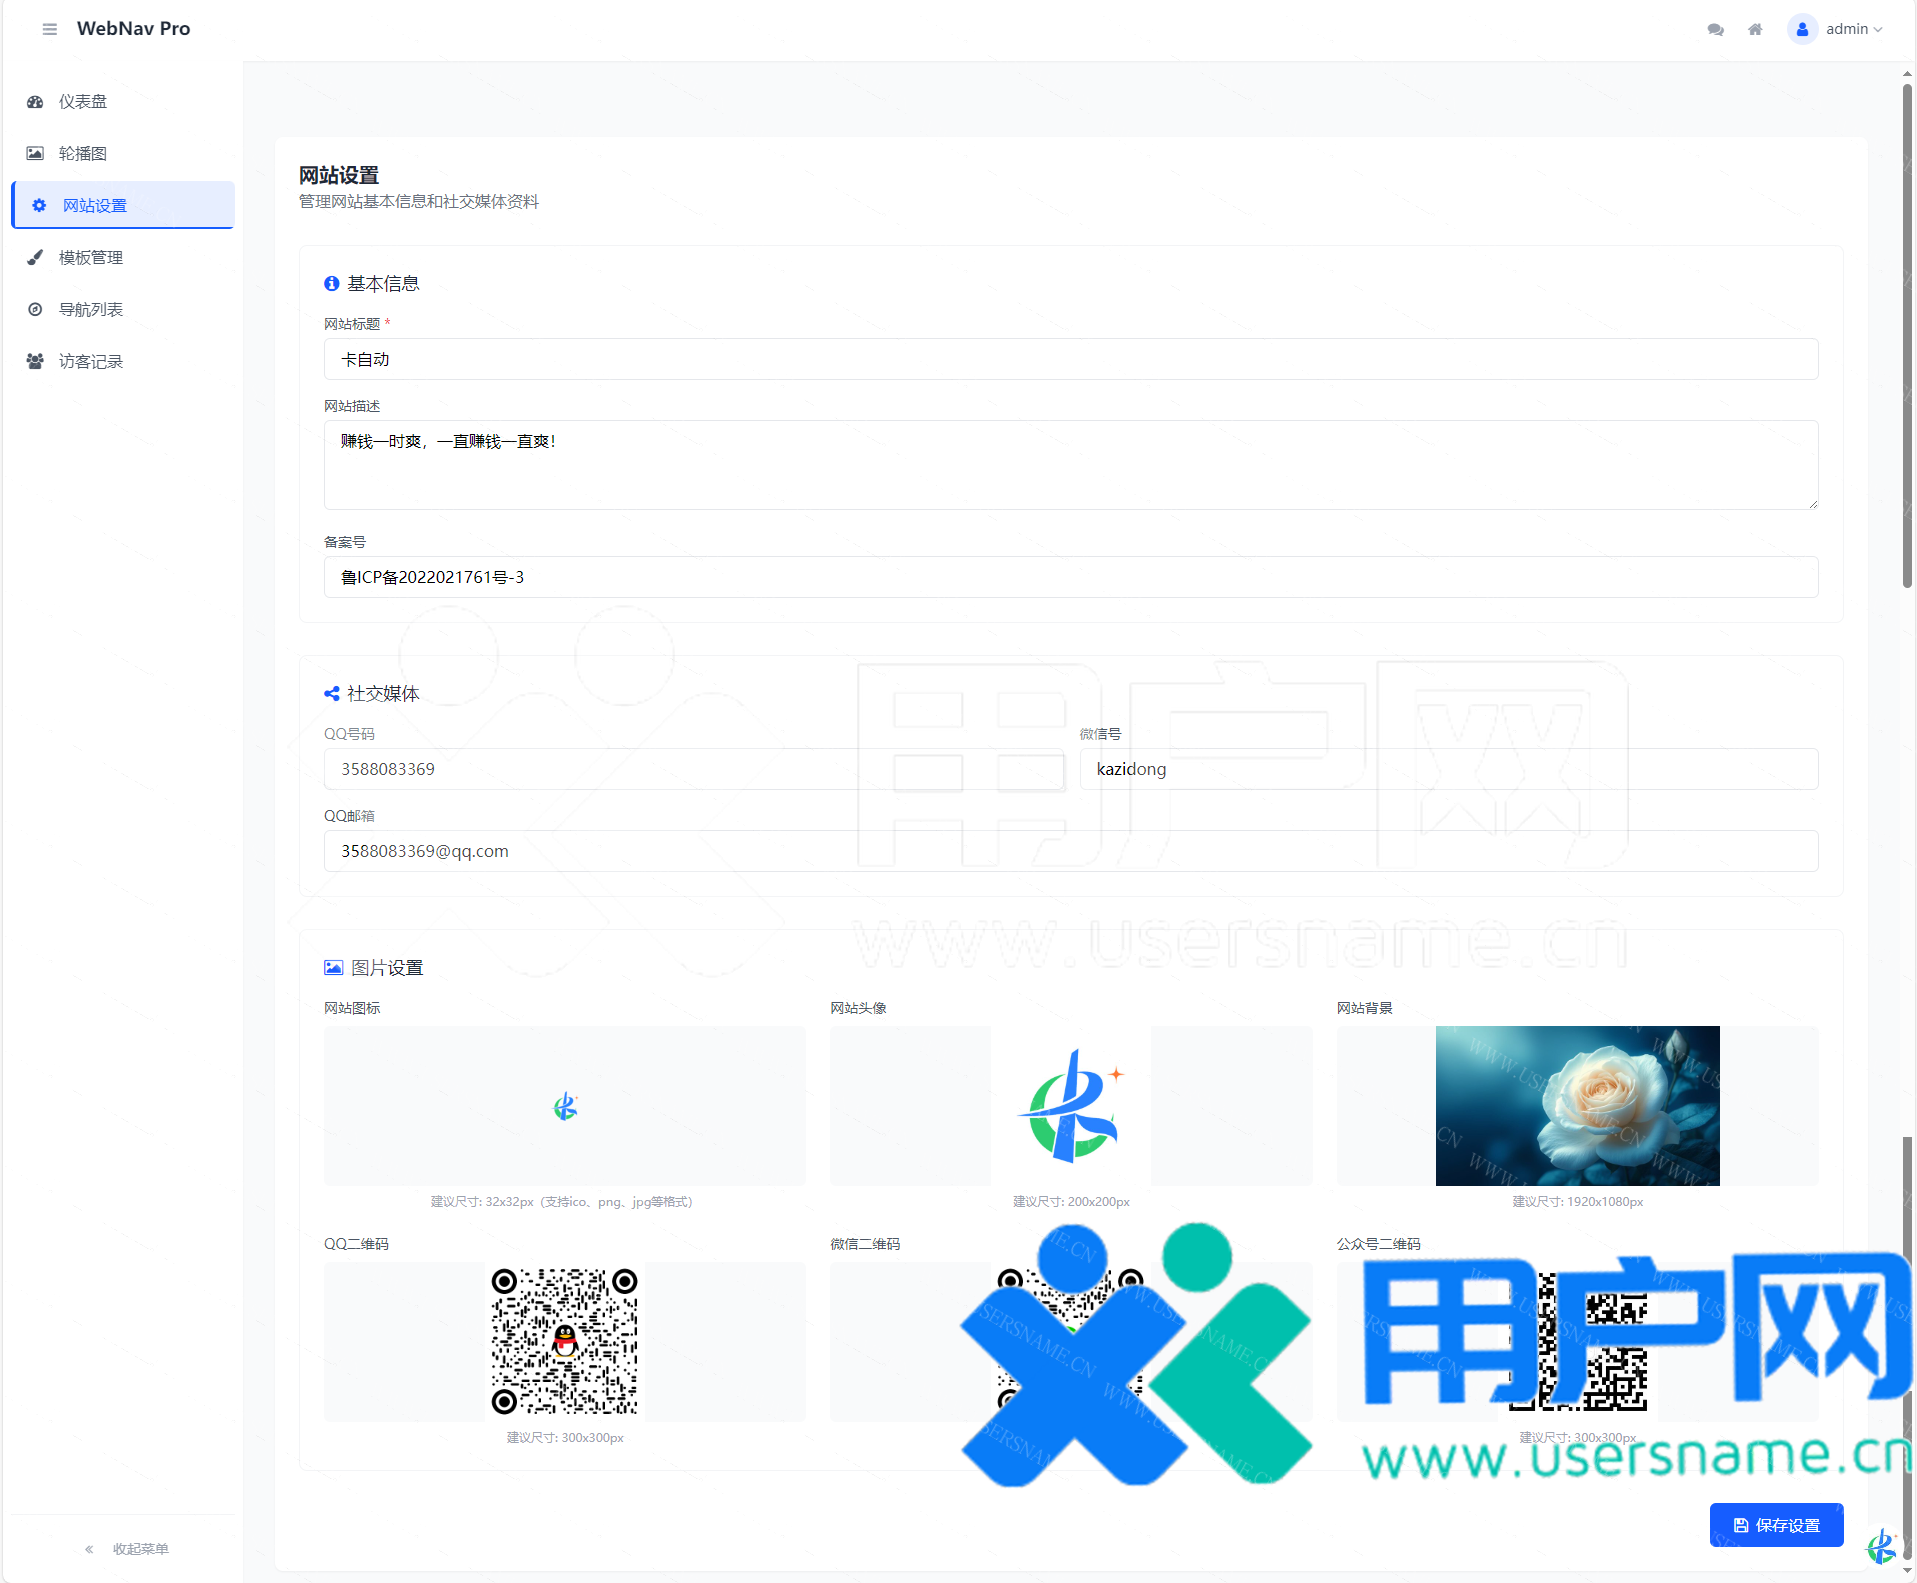Open 导航列表 navigation list

(x=90, y=309)
